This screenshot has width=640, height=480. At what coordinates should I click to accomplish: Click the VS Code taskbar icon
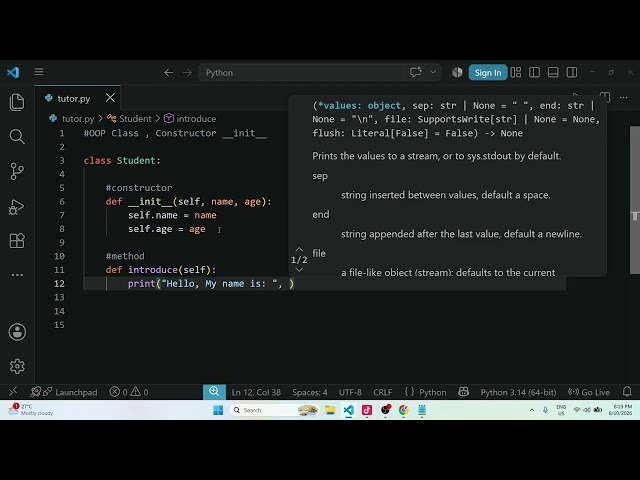tap(349, 410)
